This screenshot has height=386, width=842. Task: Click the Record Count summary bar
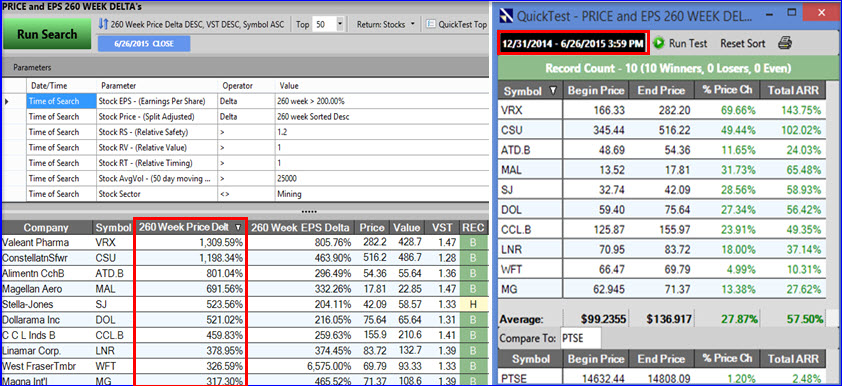click(x=667, y=68)
